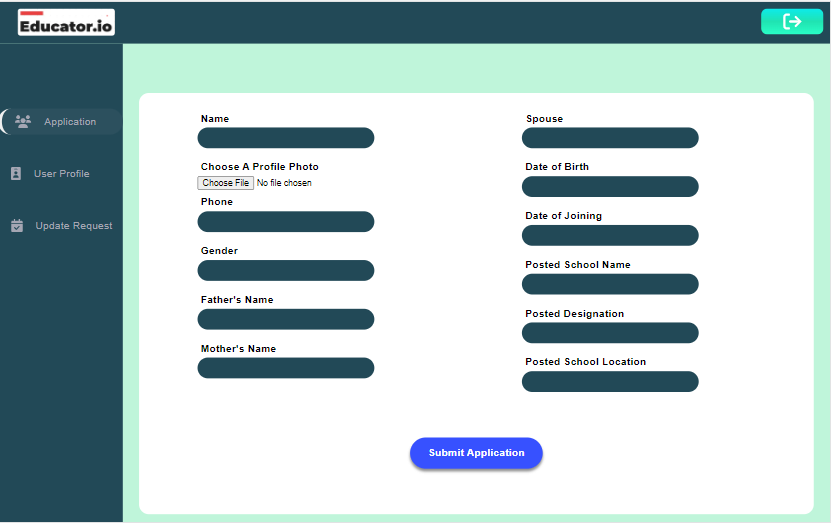Image resolution: width=831 pixels, height=523 pixels.
Task: Click the 'Posted School Name' label
Action: click(x=578, y=264)
